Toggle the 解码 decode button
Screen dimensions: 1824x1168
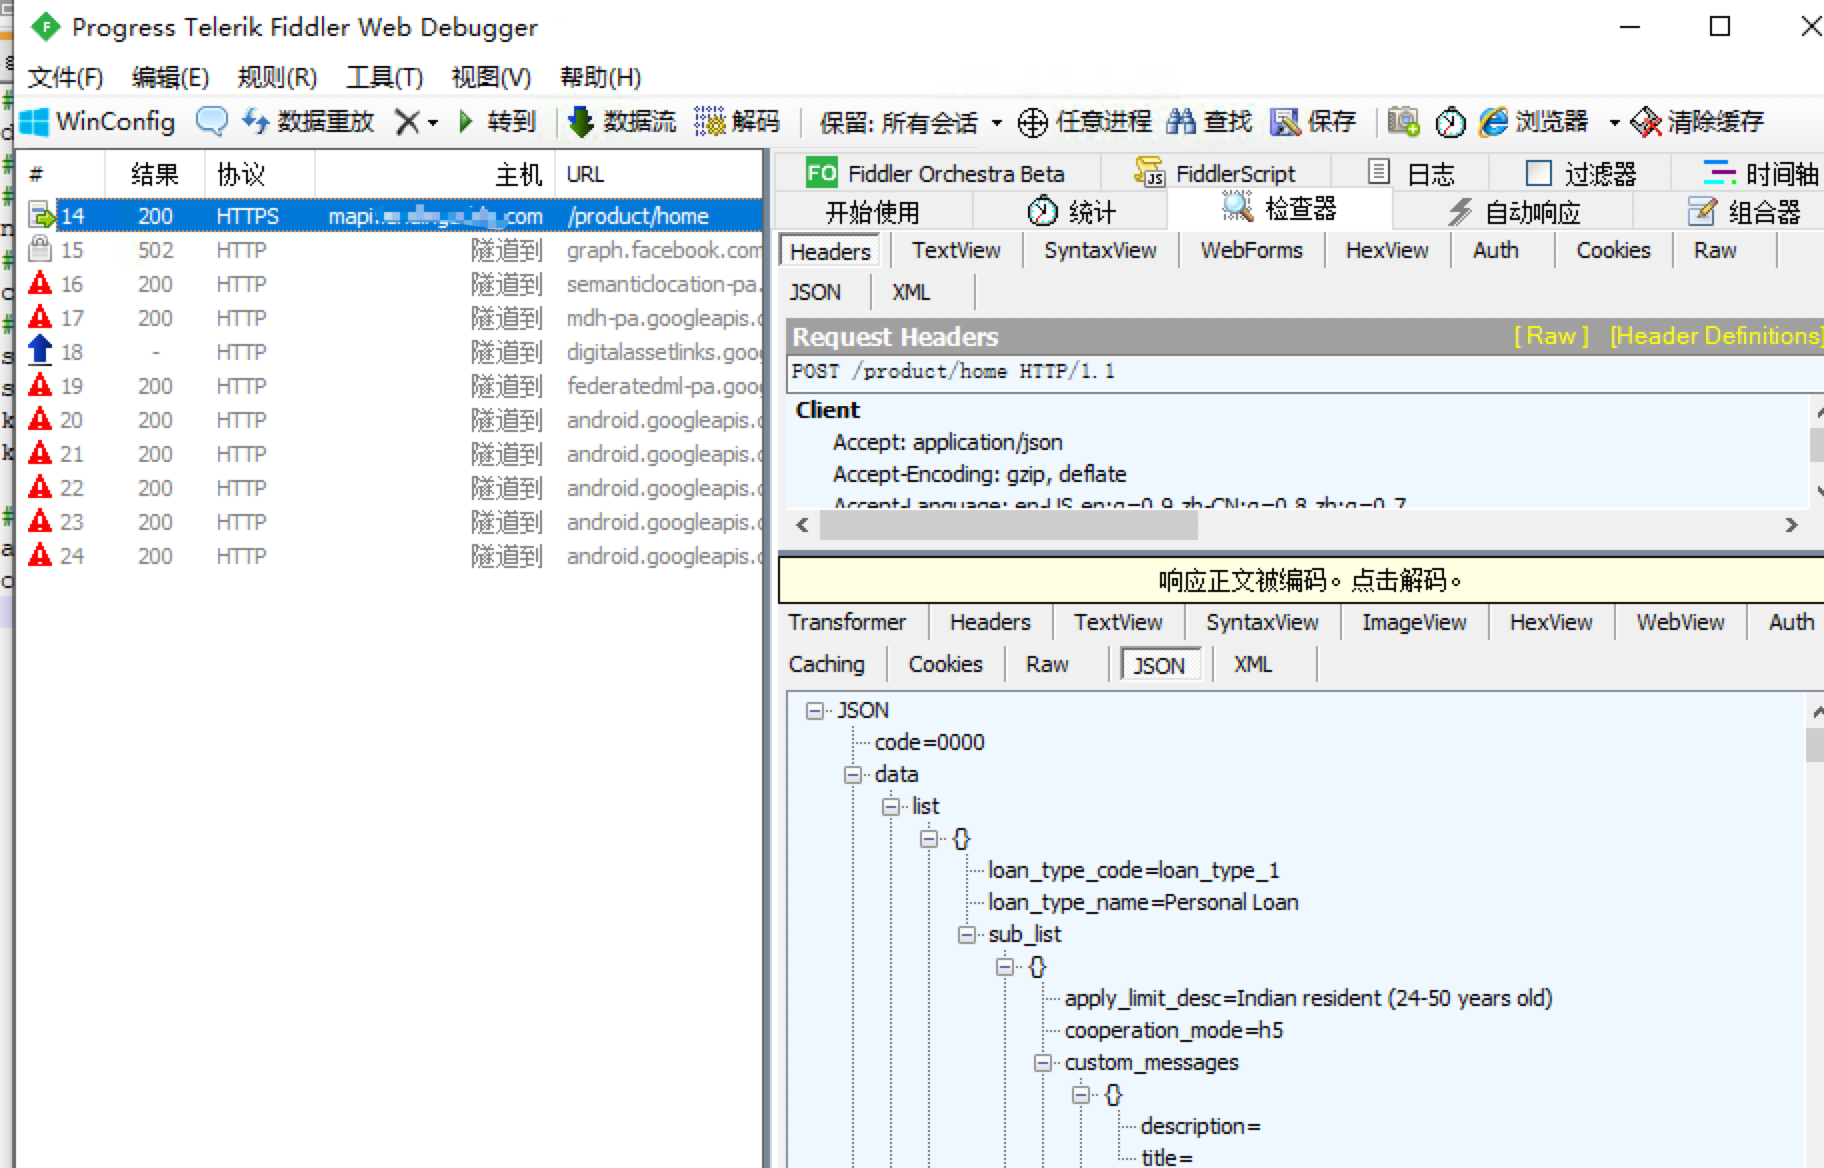pos(737,122)
